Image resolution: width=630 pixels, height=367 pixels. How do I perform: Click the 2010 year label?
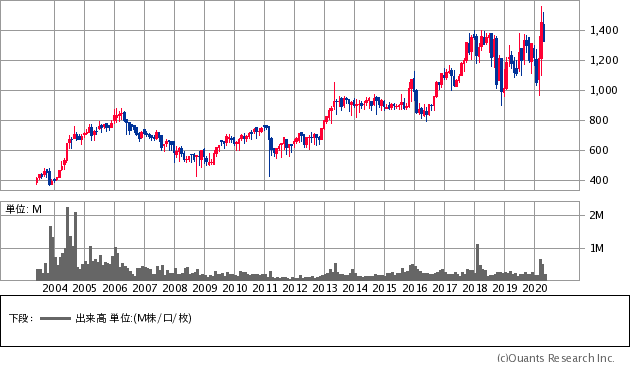(235, 288)
